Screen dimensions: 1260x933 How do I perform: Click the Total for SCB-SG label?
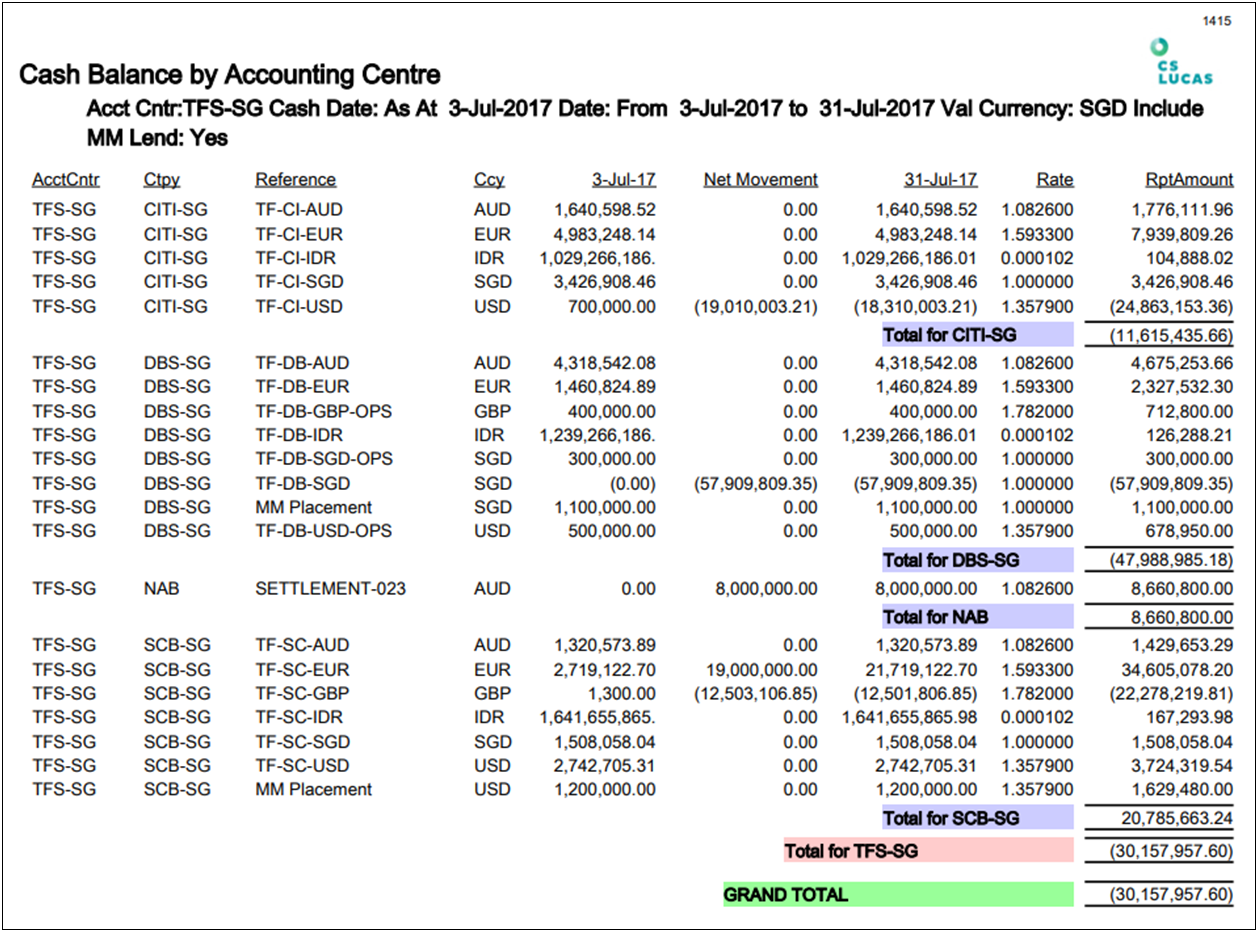tap(951, 818)
